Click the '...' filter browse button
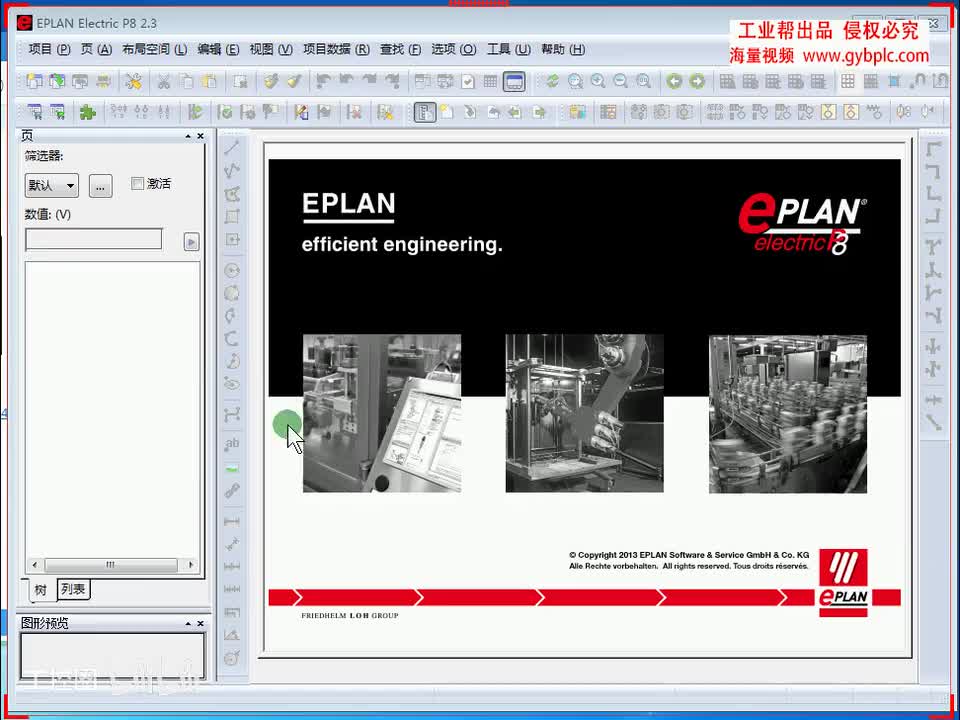Viewport: 960px width, 720px height. click(x=100, y=186)
